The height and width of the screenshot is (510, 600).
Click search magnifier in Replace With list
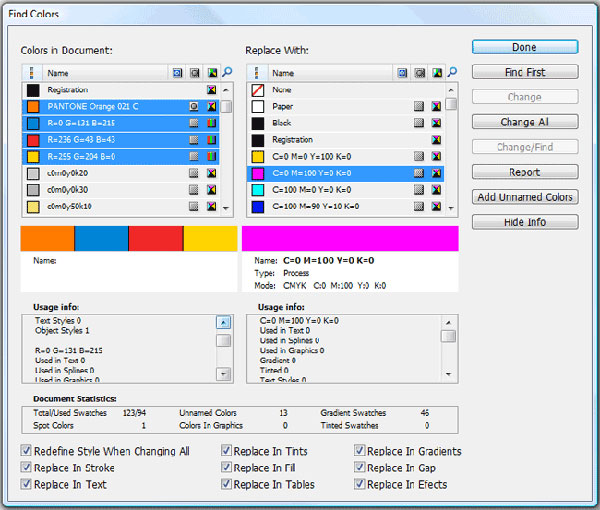click(x=452, y=72)
